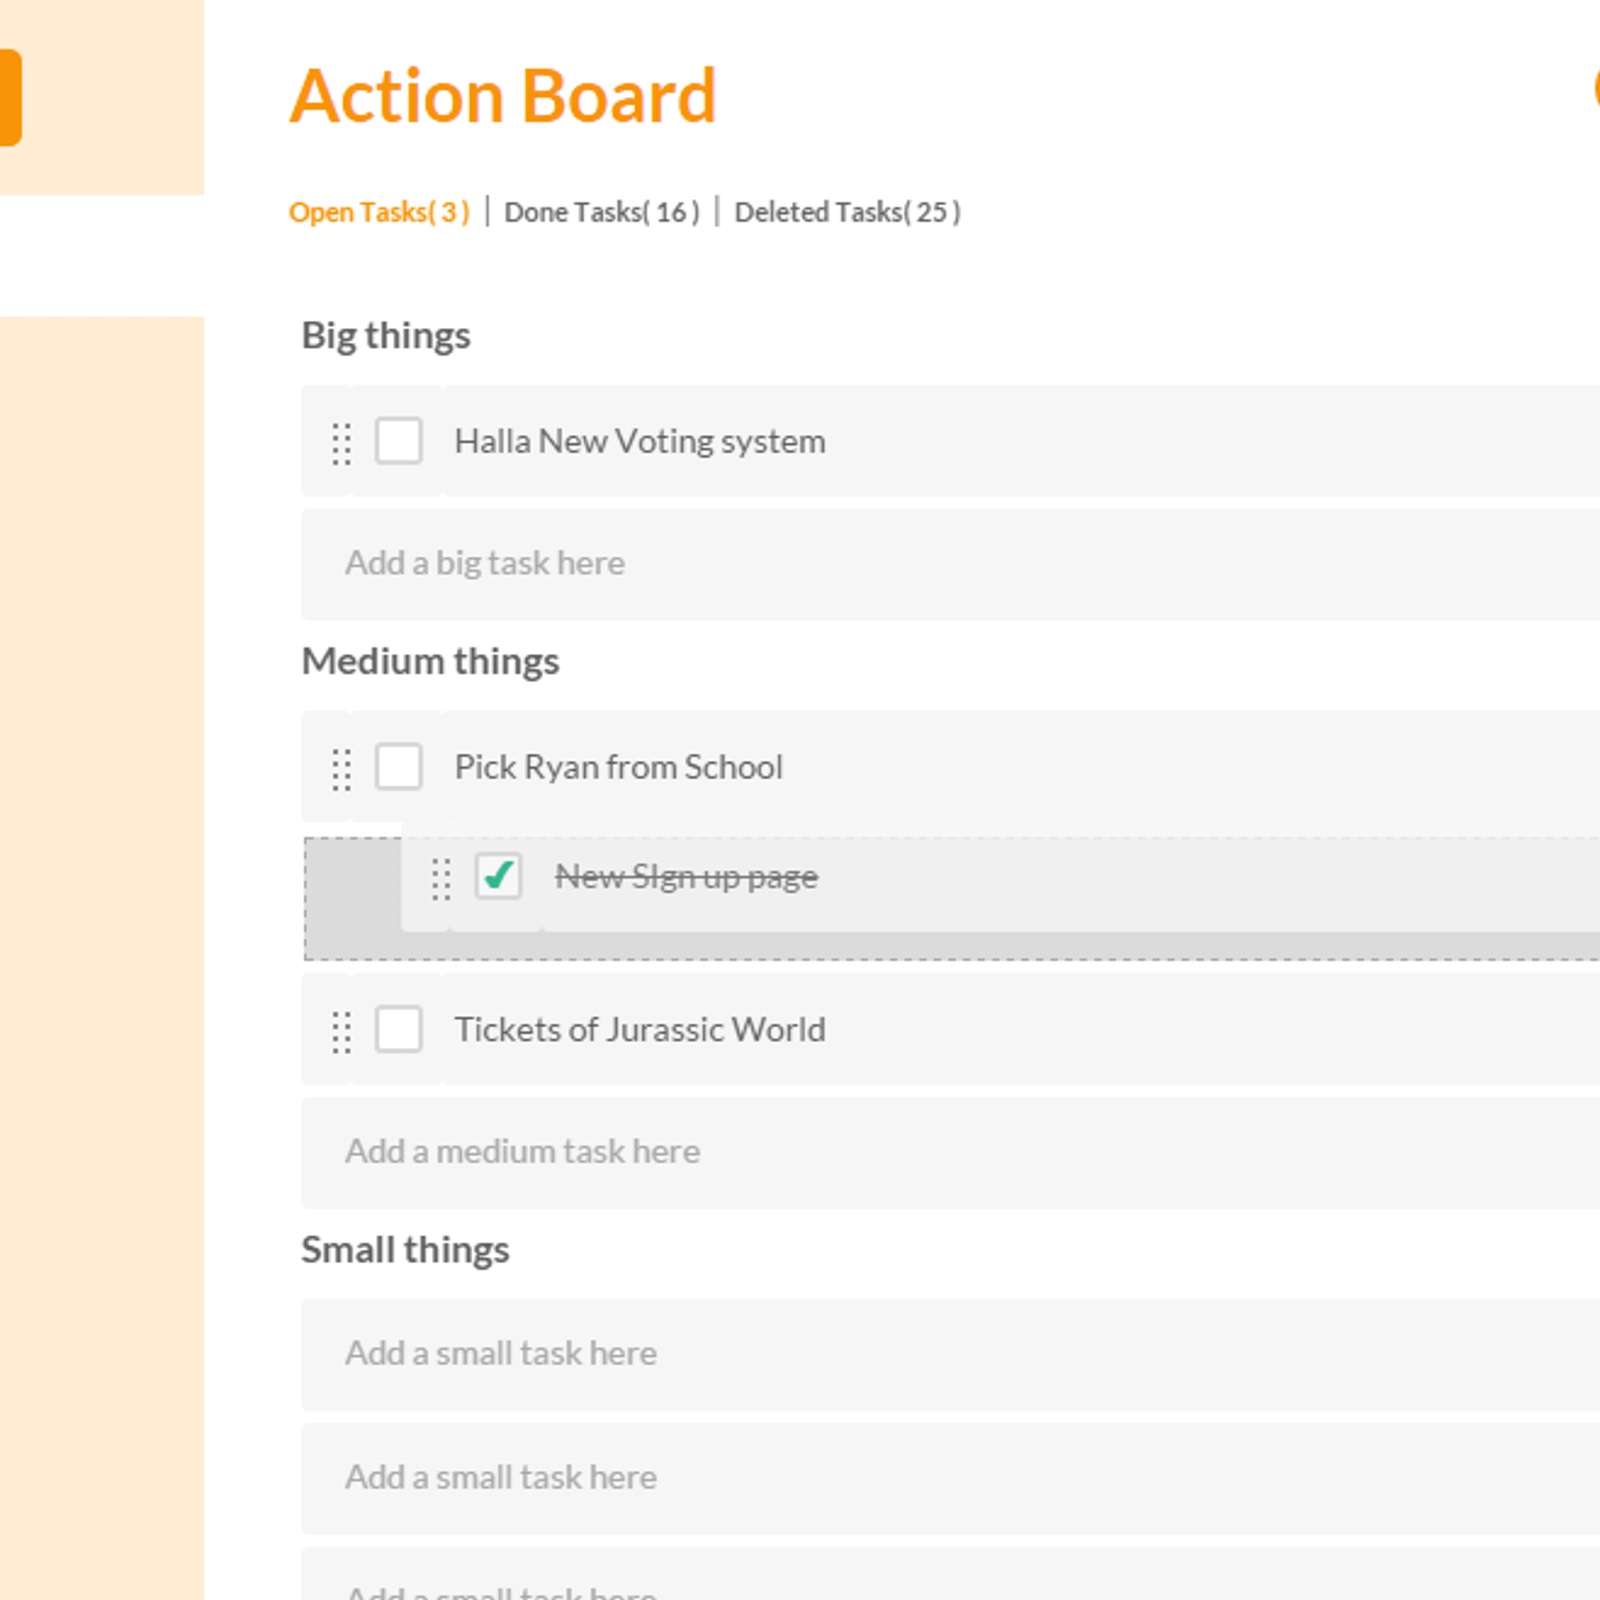Screen dimensions: 1600x1600
Task: Switch to the Open Tasks tab
Action: click(x=379, y=212)
